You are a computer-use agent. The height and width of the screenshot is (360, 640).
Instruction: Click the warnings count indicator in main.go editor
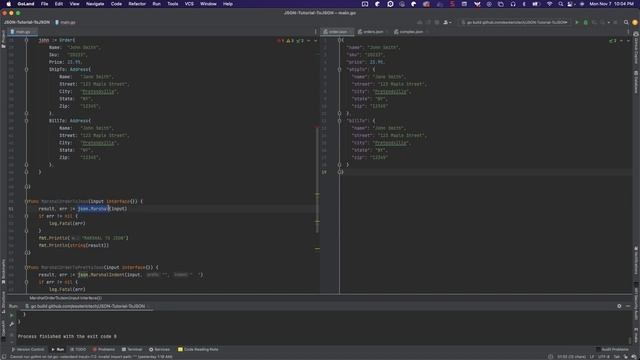click(x=290, y=40)
